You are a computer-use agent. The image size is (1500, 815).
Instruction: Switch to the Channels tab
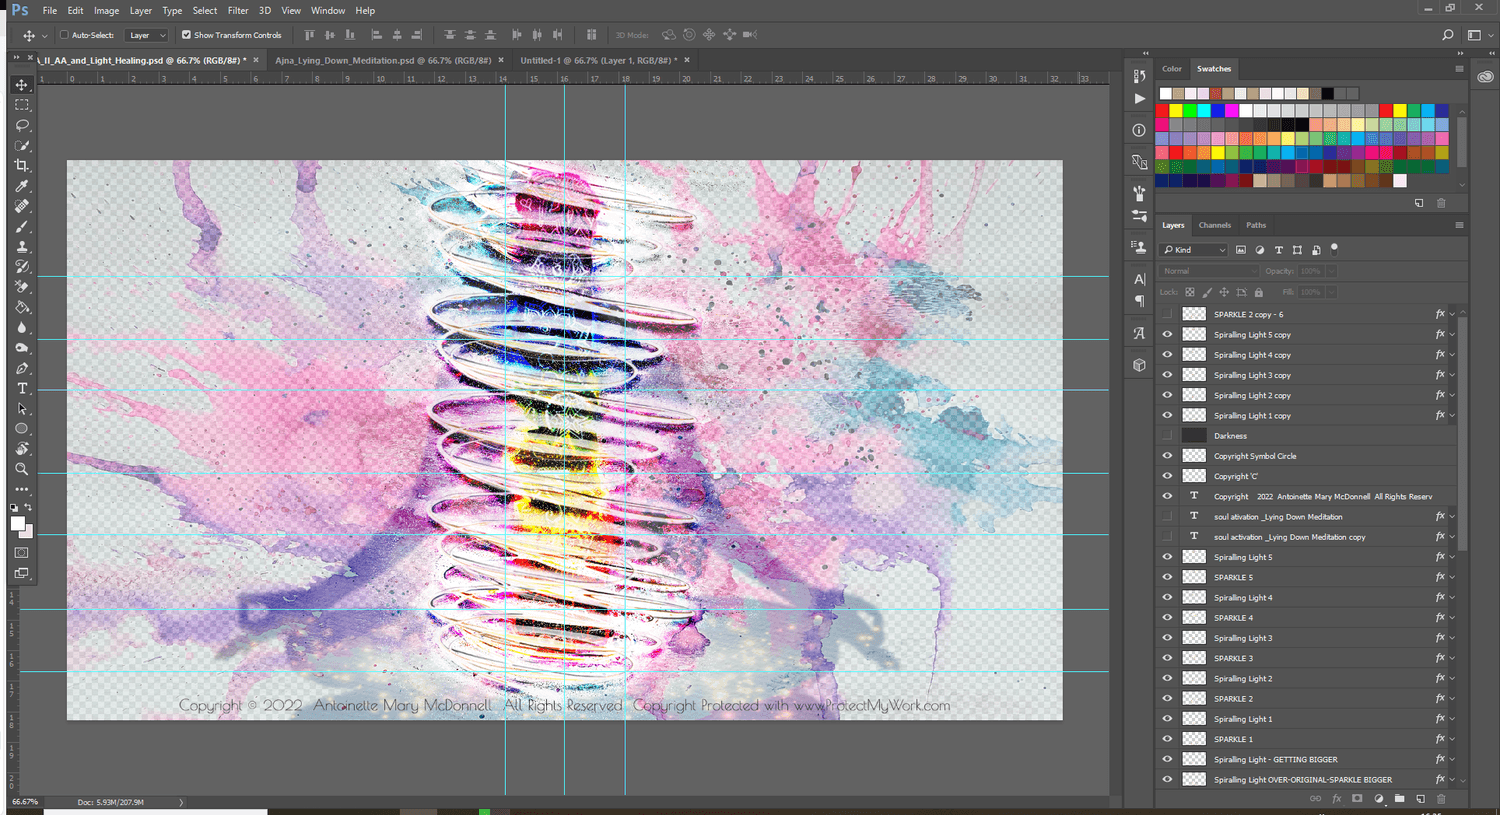1214,225
